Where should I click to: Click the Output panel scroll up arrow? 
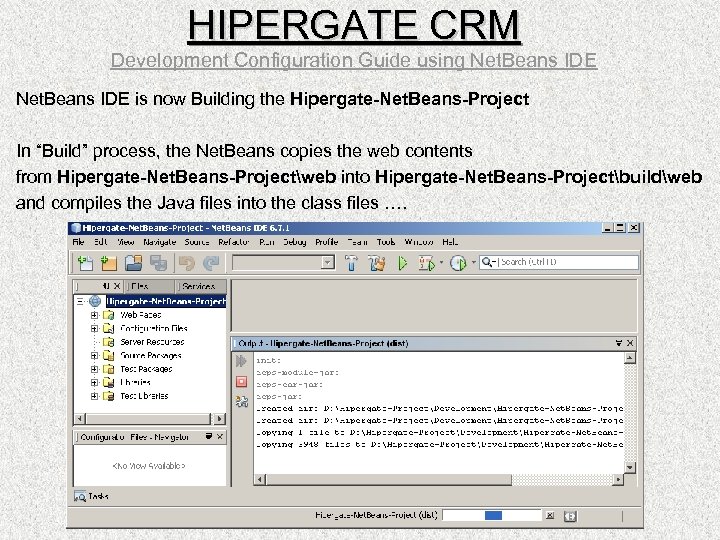[630, 358]
